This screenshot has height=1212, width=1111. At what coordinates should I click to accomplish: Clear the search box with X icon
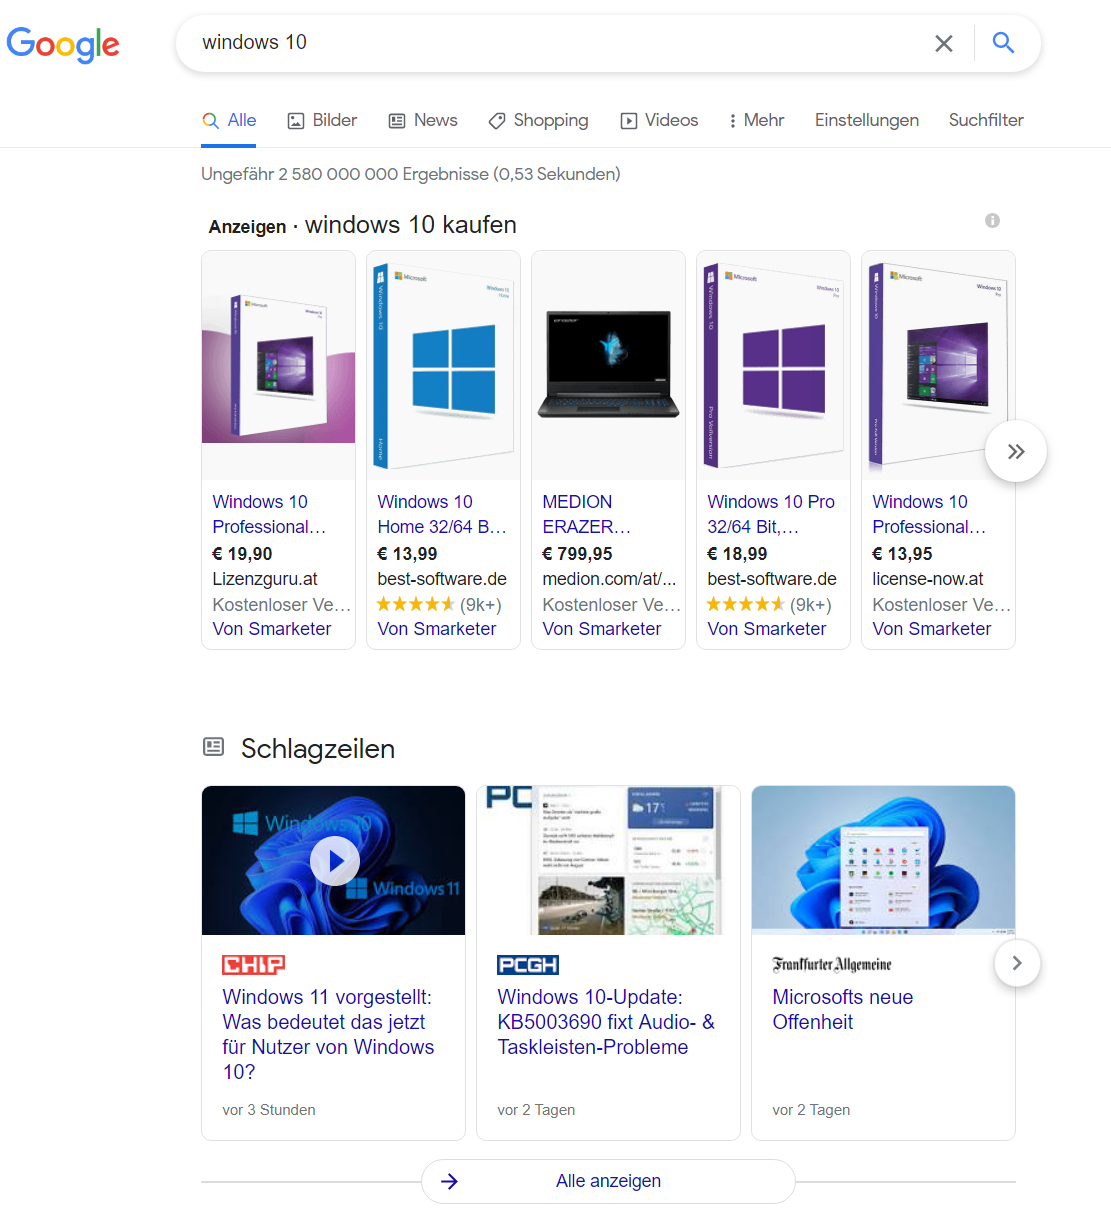pos(943,43)
